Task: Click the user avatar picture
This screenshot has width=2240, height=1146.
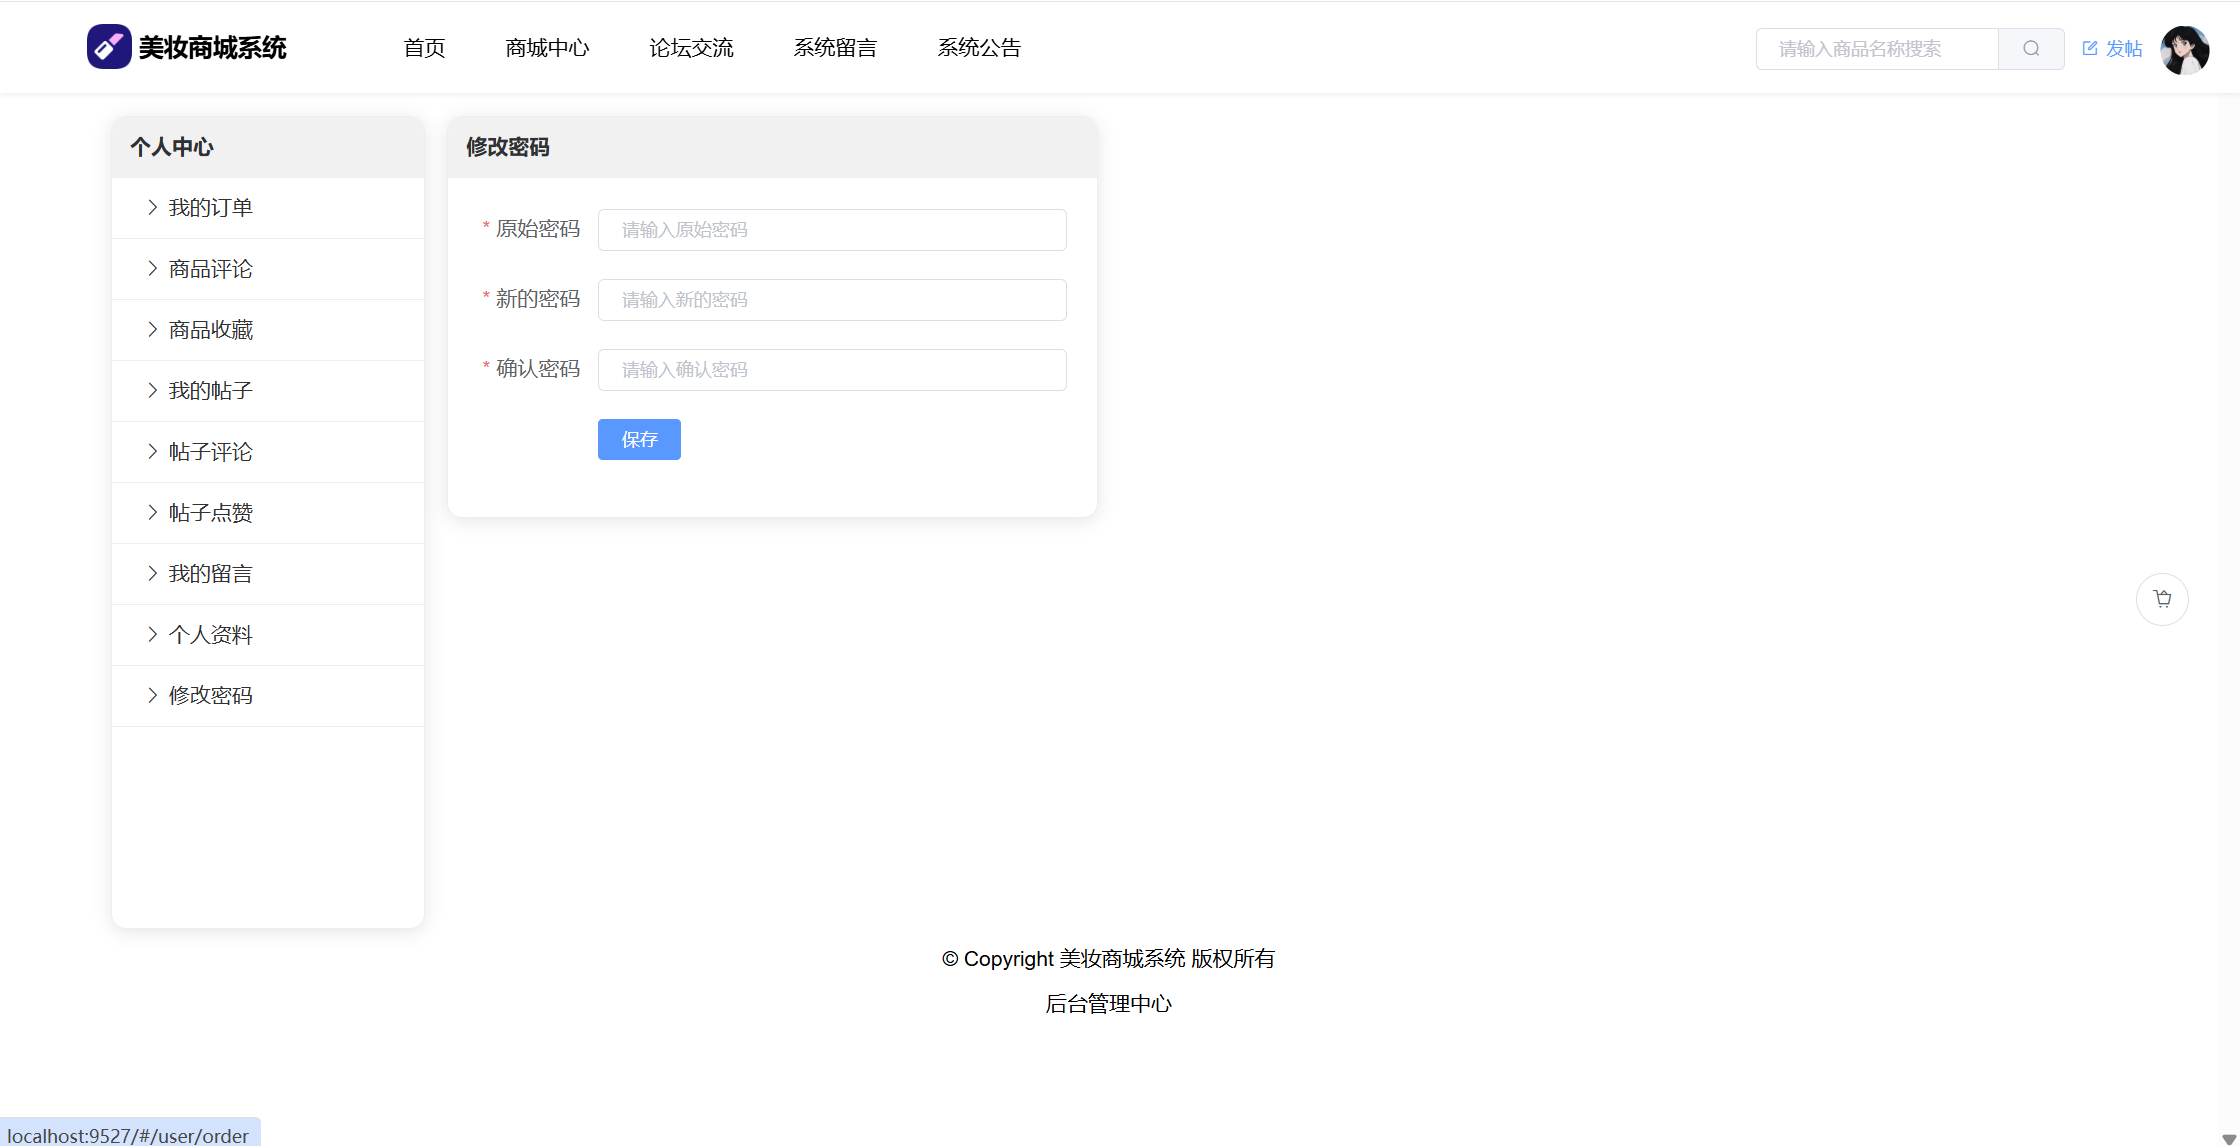Action: pos(2184,49)
